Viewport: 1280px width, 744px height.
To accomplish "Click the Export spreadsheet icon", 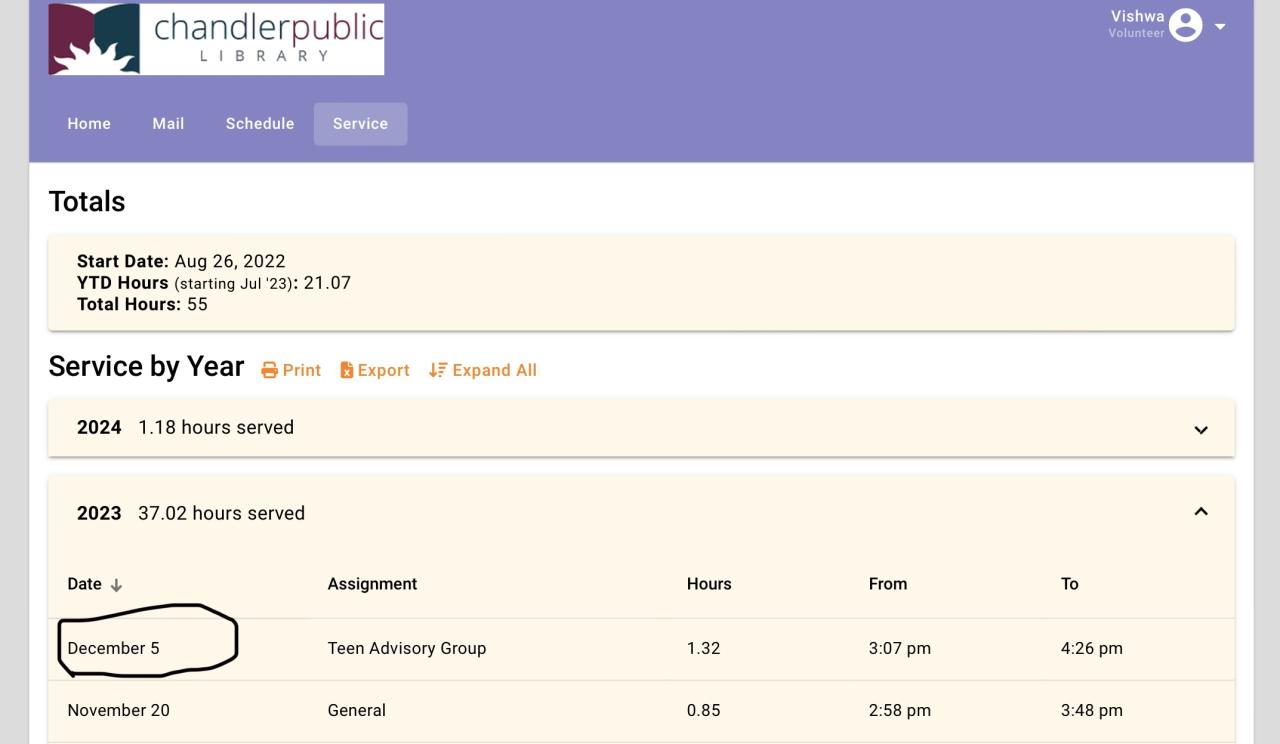I will (x=347, y=370).
